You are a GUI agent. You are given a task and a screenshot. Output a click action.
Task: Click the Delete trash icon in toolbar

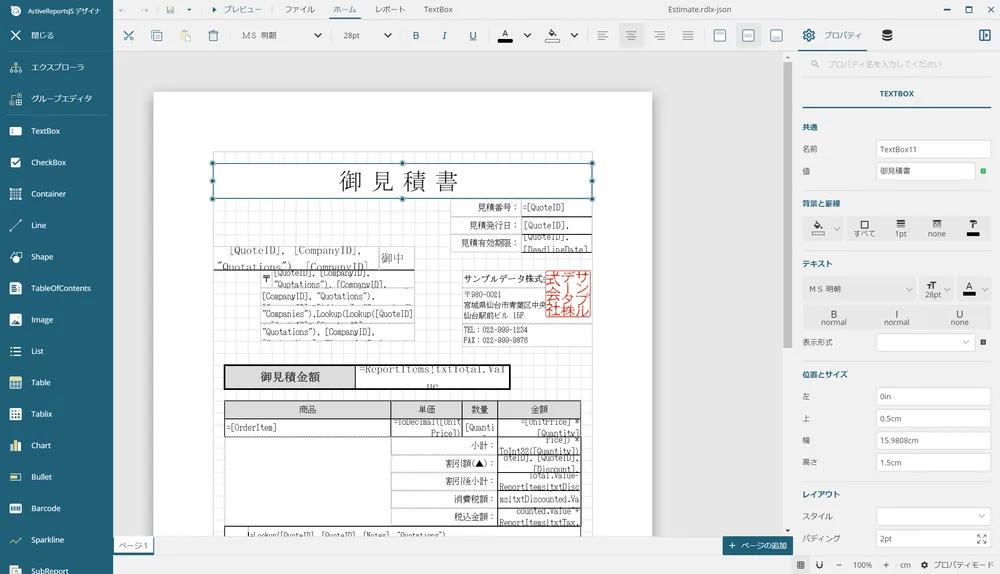tap(213, 36)
